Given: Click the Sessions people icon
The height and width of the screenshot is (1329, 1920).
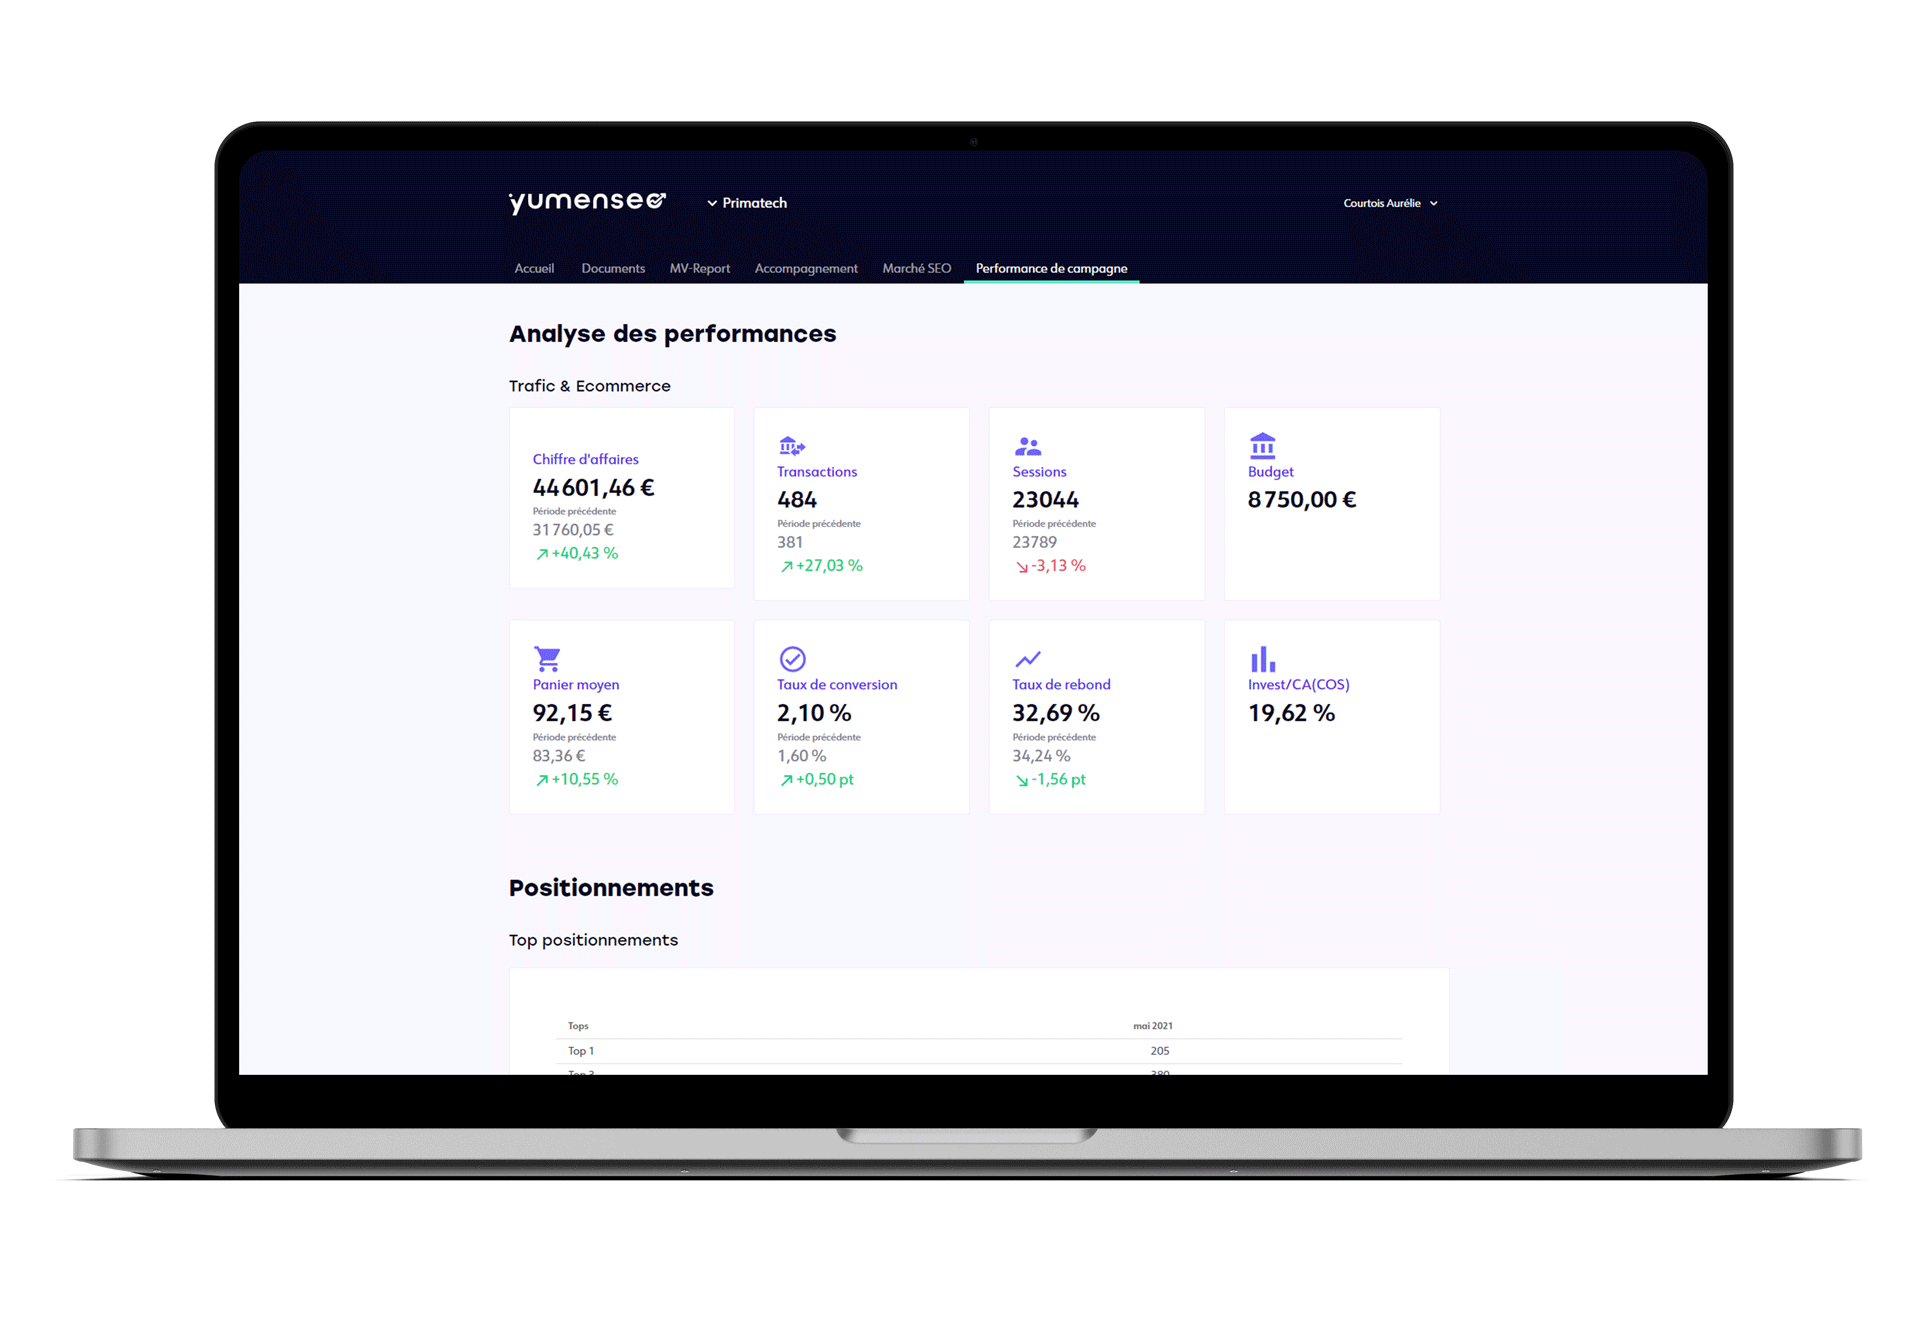Looking at the screenshot, I should point(1028,446).
